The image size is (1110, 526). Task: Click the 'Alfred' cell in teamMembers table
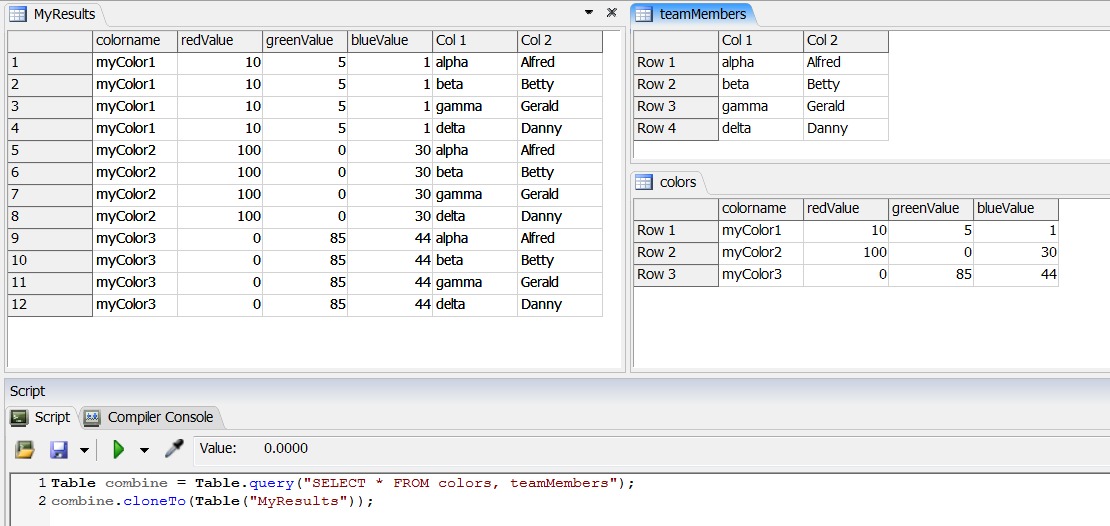click(x=846, y=63)
